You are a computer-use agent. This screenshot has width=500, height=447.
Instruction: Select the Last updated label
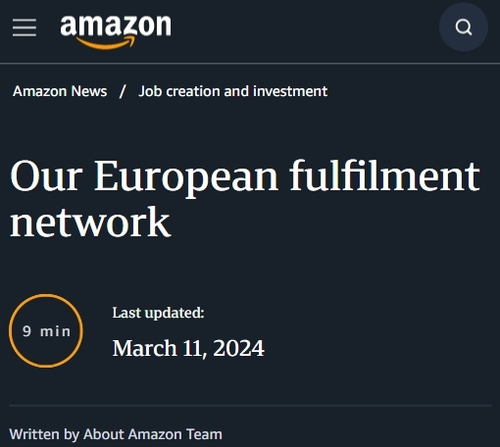(158, 313)
